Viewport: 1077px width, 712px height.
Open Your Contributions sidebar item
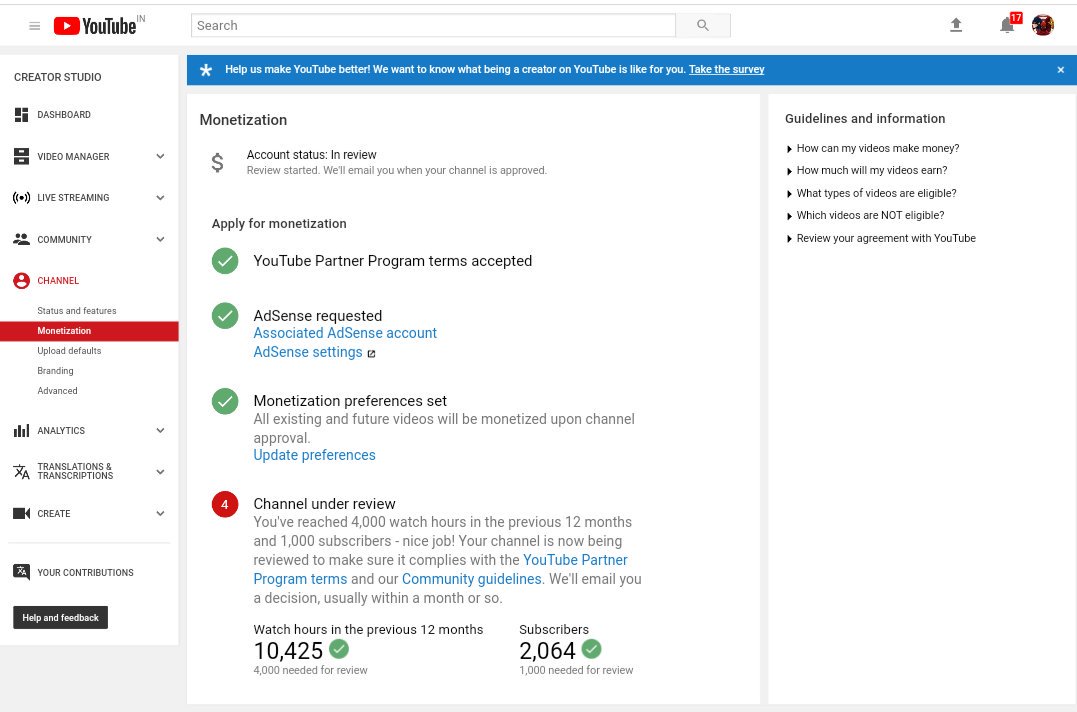(85, 573)
